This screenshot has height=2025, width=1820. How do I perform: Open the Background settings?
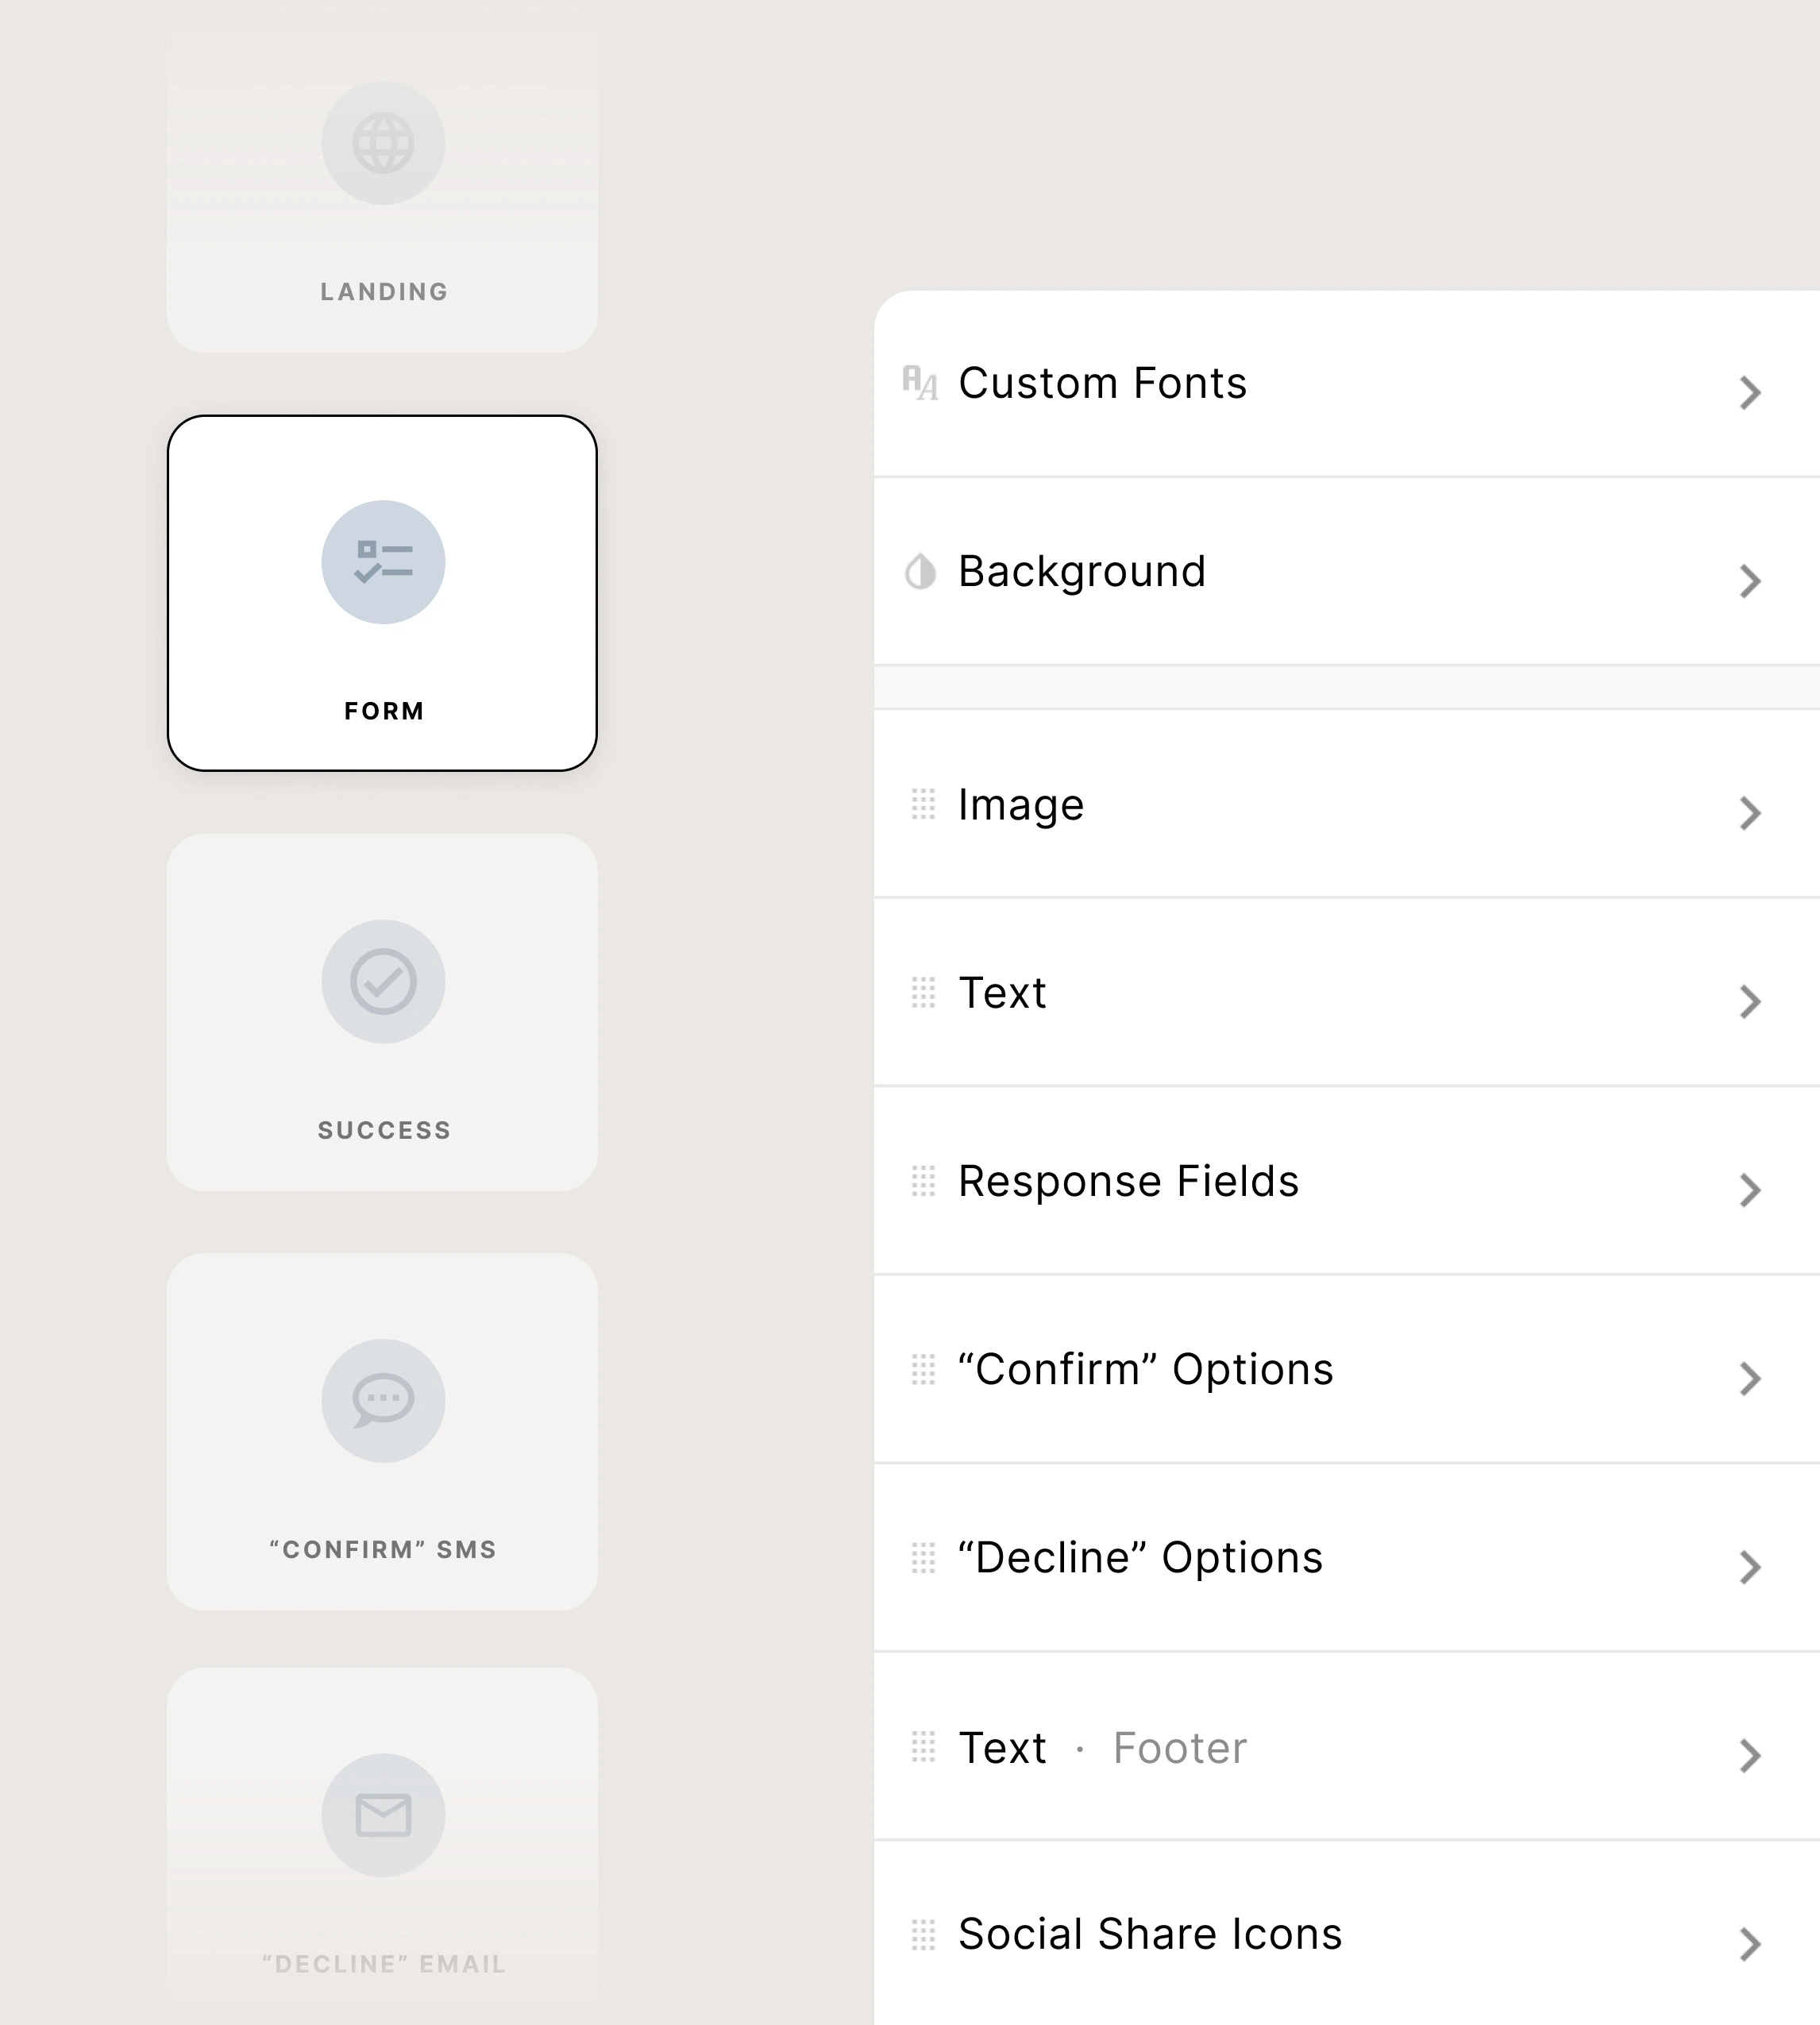pyautogui.click(x=1300, y=572)
